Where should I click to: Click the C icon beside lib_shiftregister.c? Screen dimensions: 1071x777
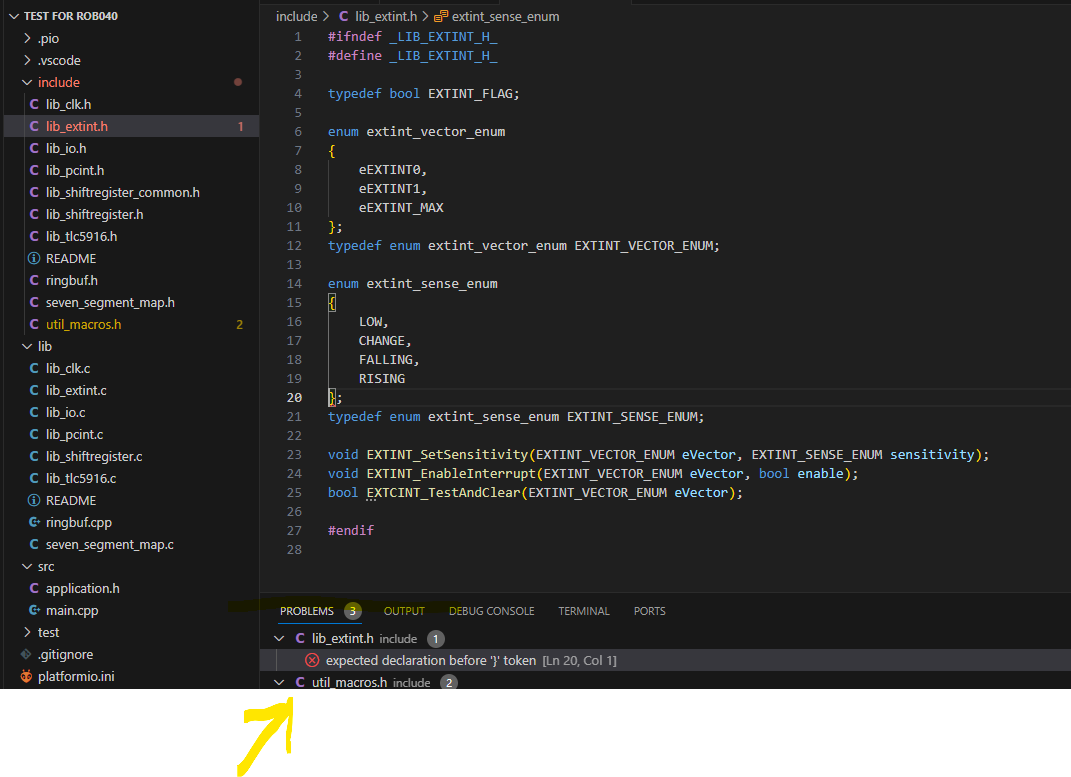(x=34, y=456)
